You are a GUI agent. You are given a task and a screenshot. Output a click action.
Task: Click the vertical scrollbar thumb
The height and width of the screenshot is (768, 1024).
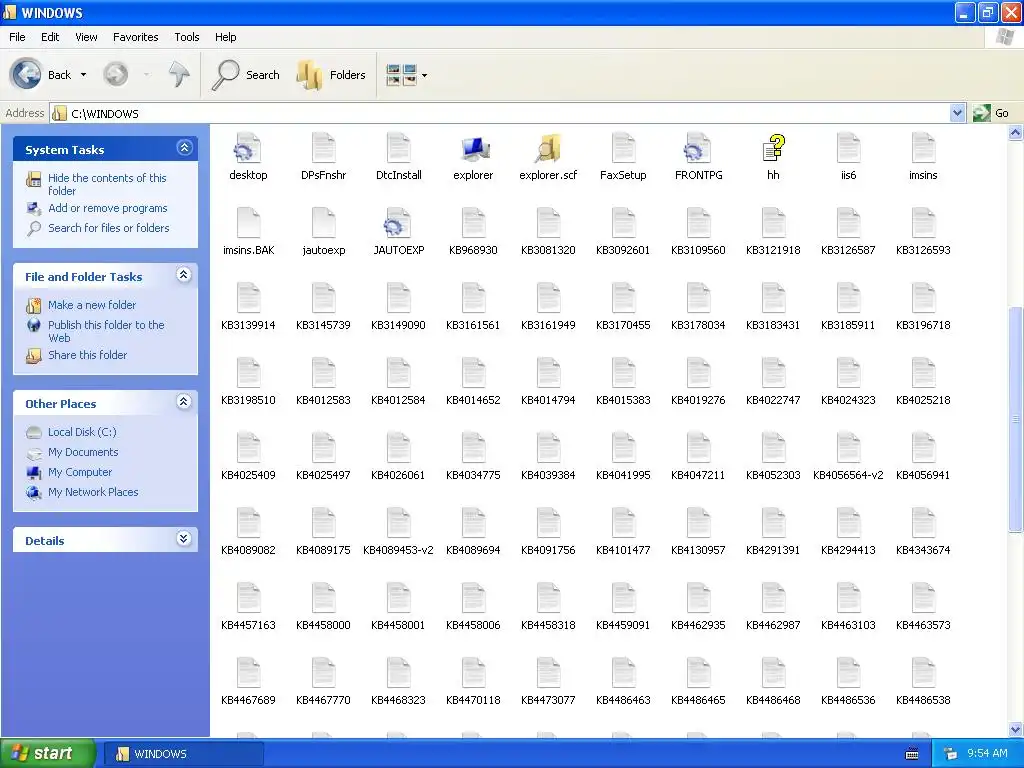point(1016,420)
